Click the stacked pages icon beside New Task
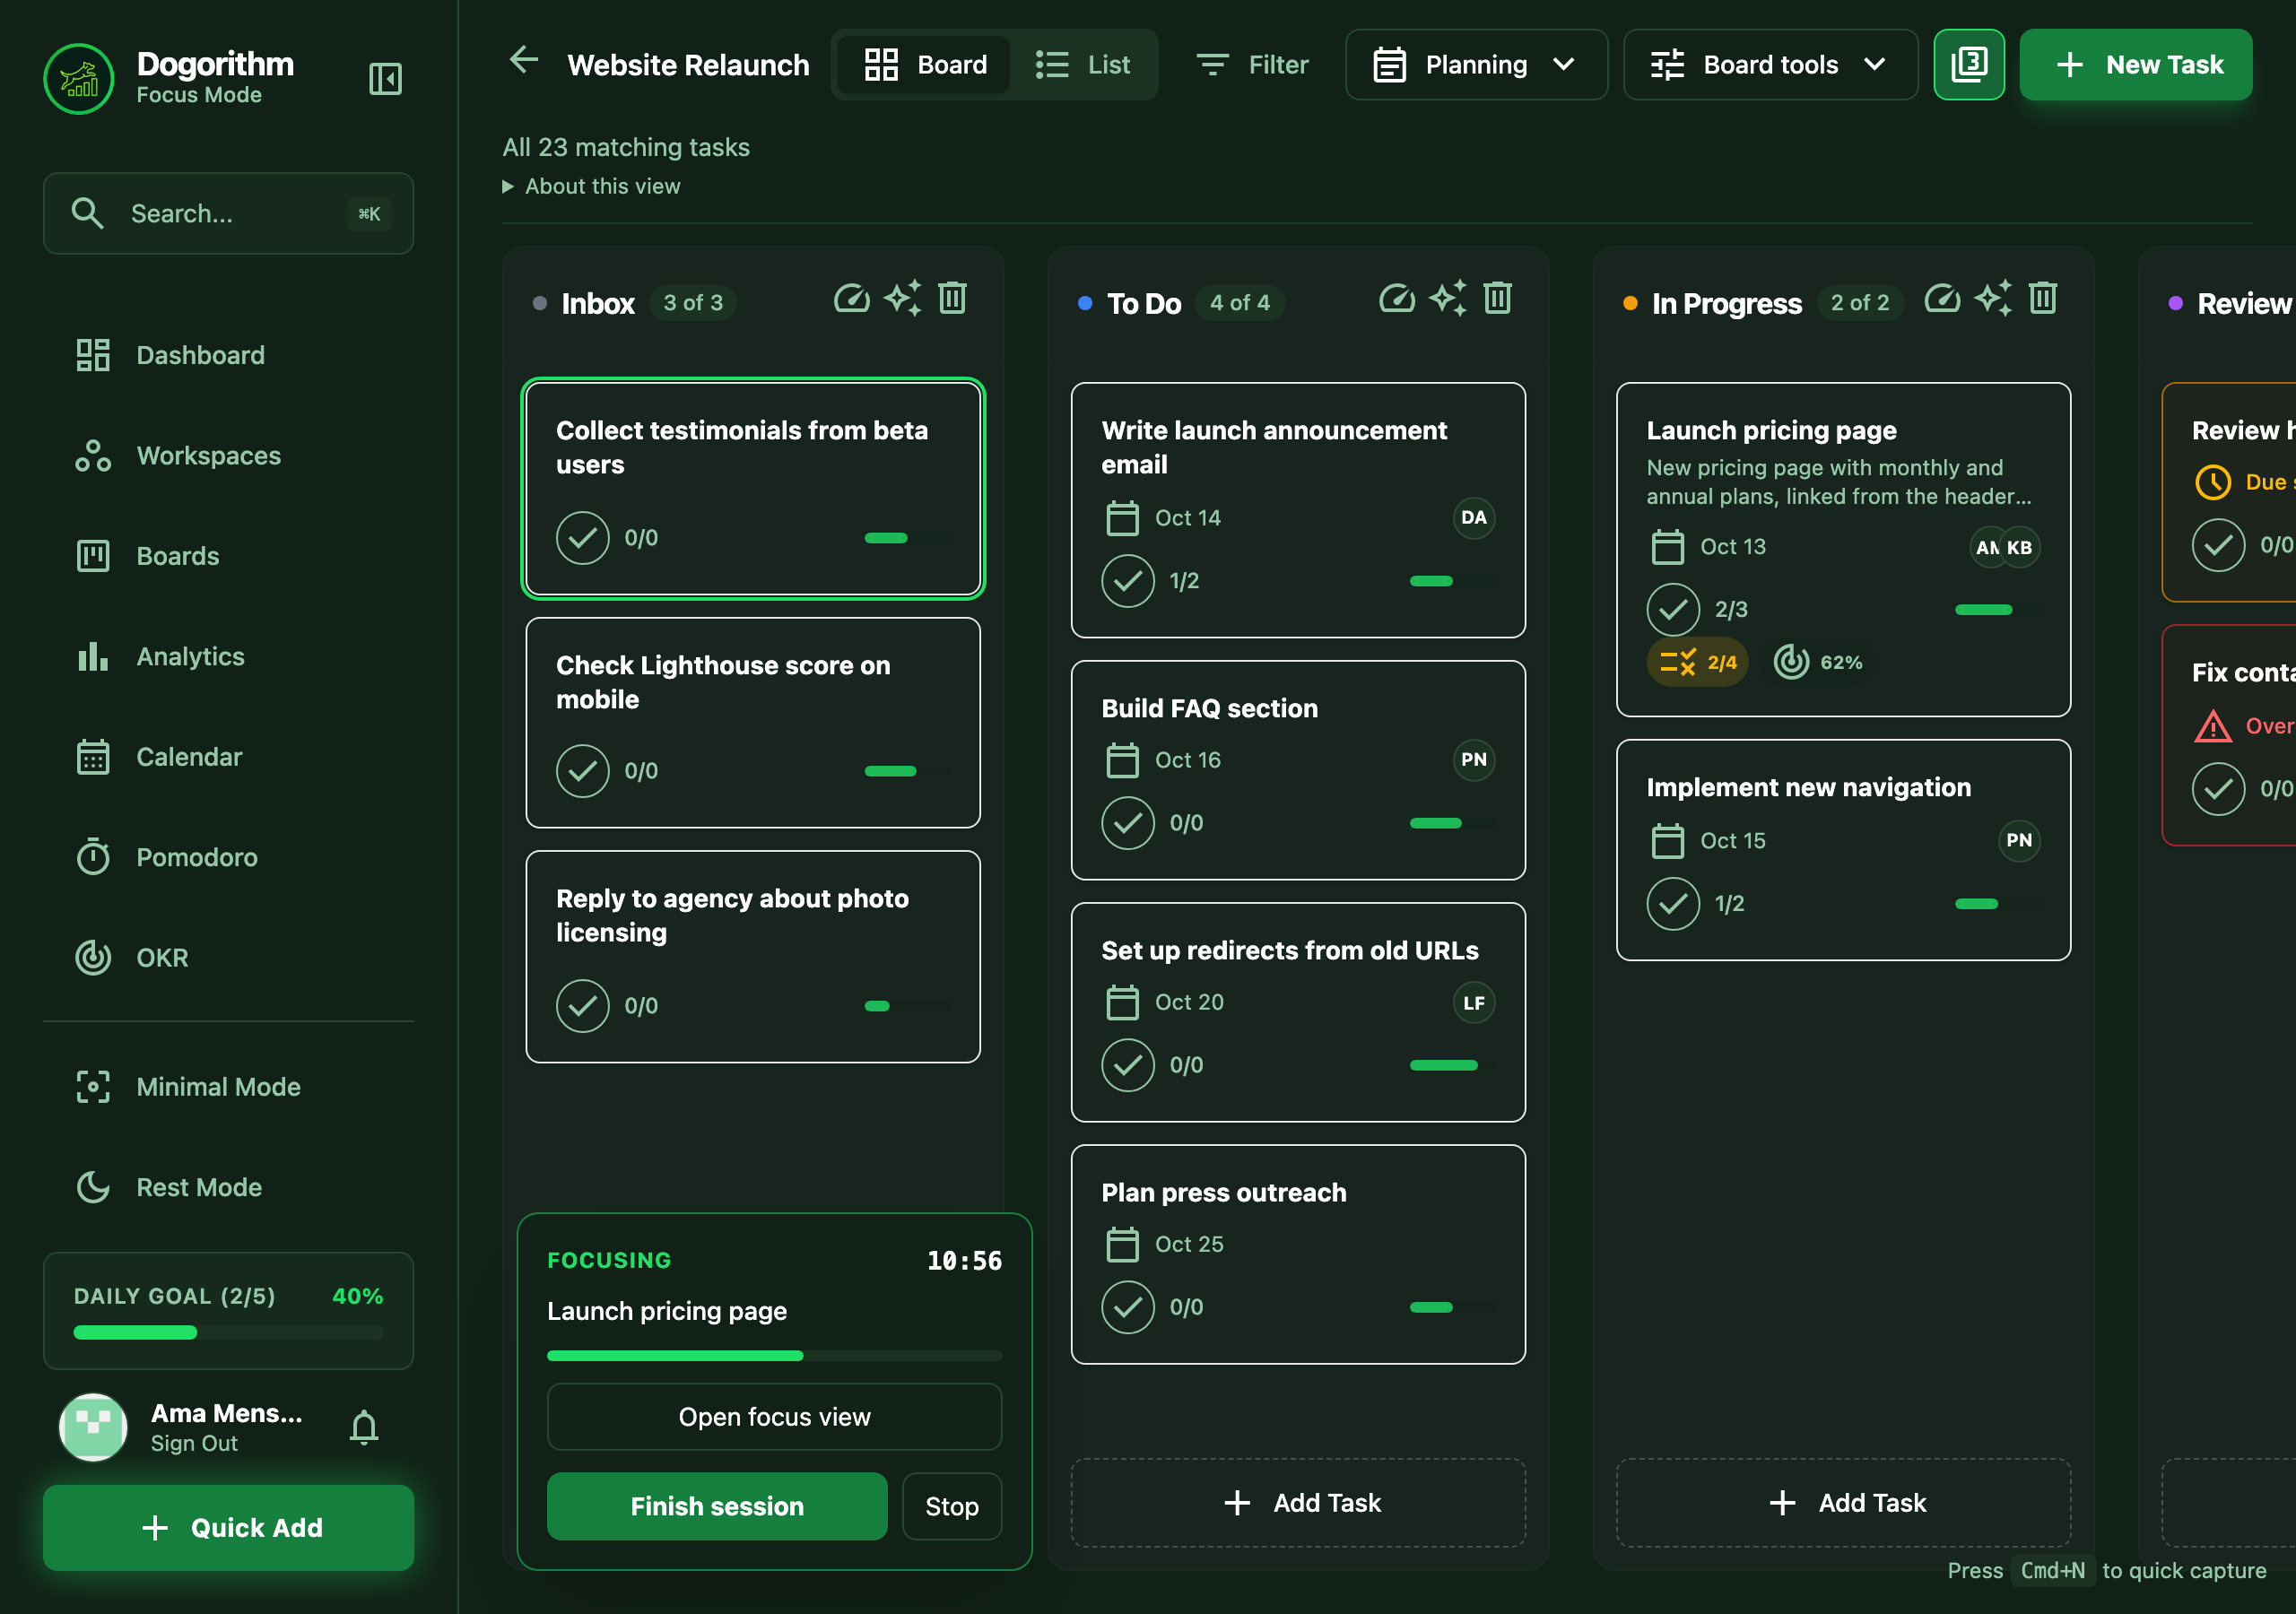Screen dimensions: 2296x1614 1968,64
